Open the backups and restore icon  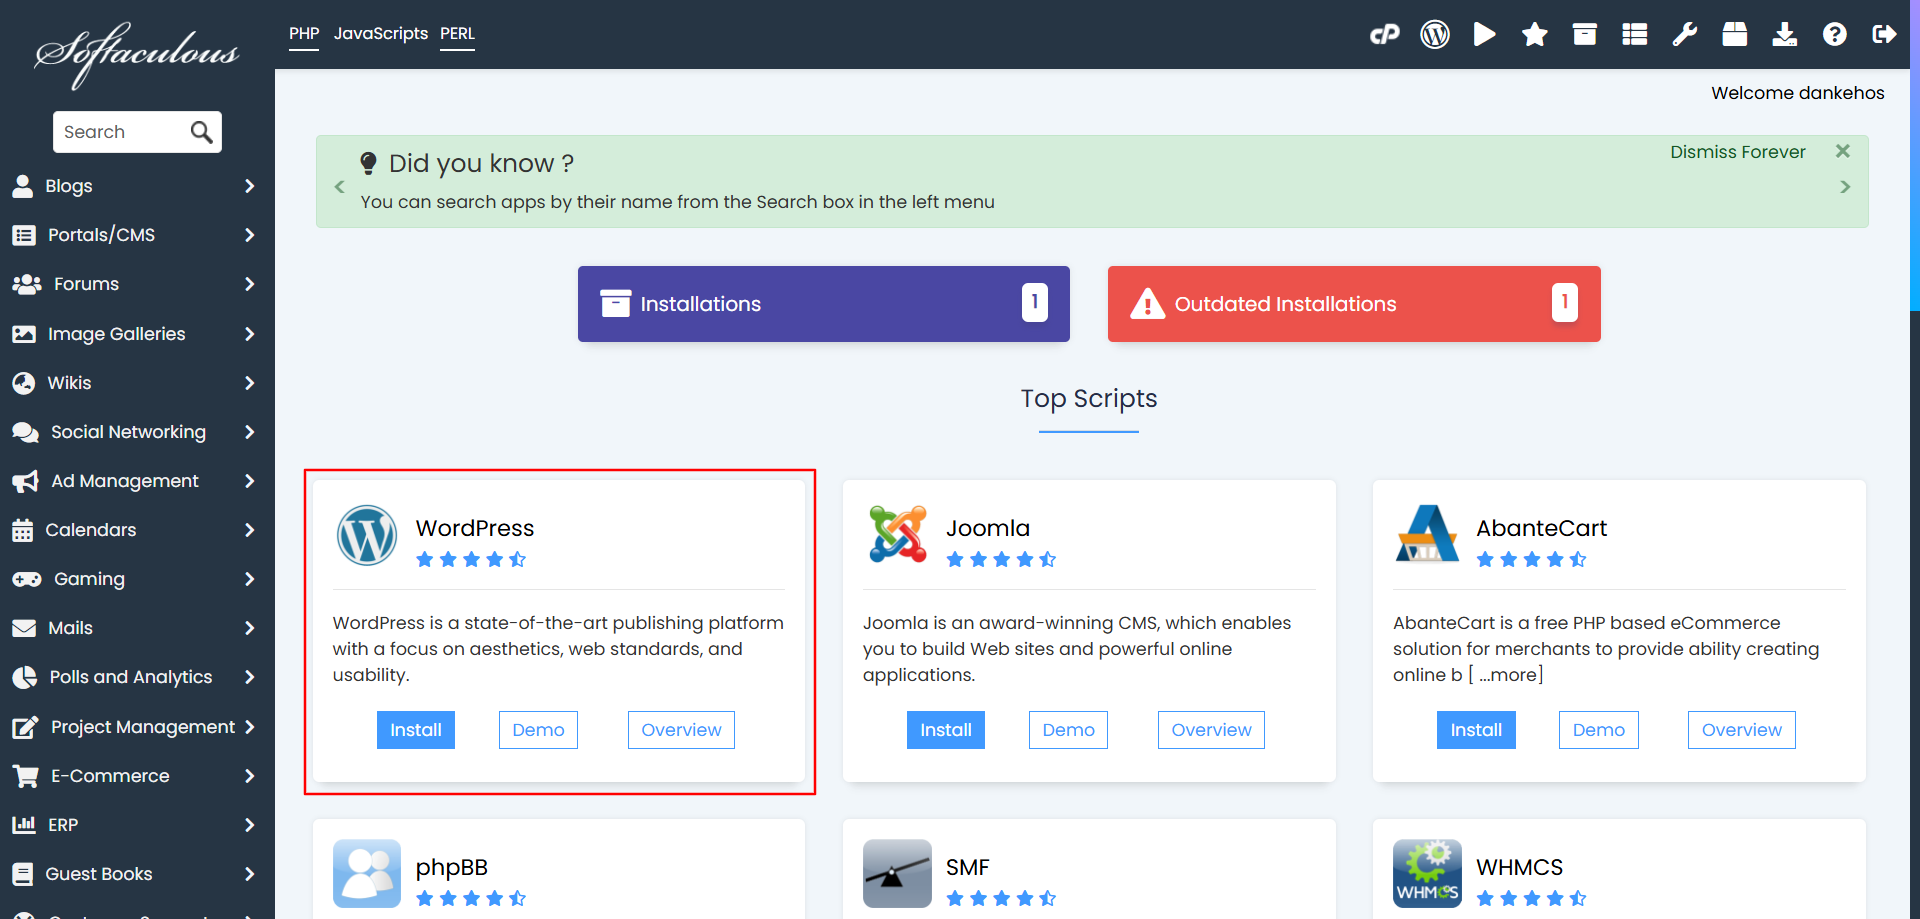(x=1735, y=35)
